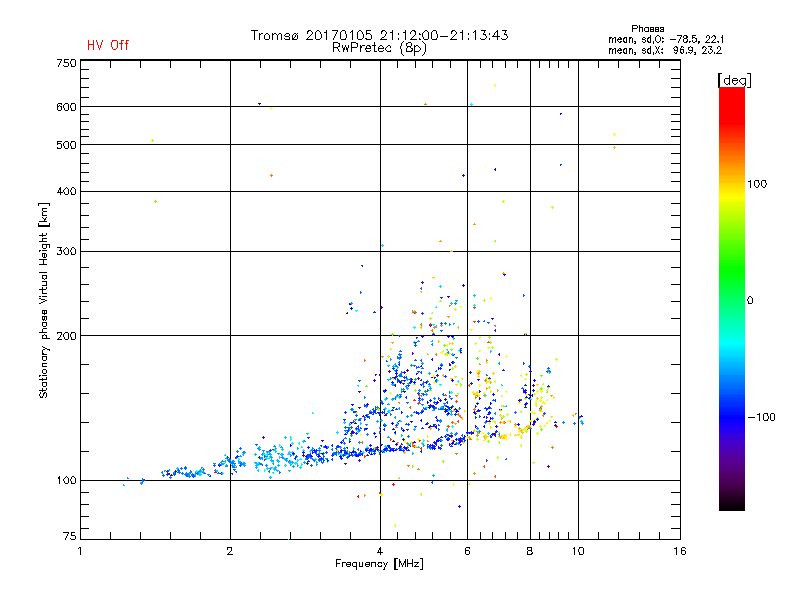Click the 'Stationary phase Virtual Height [km]' axis title
Screen dimensions: 800x600
44,300
